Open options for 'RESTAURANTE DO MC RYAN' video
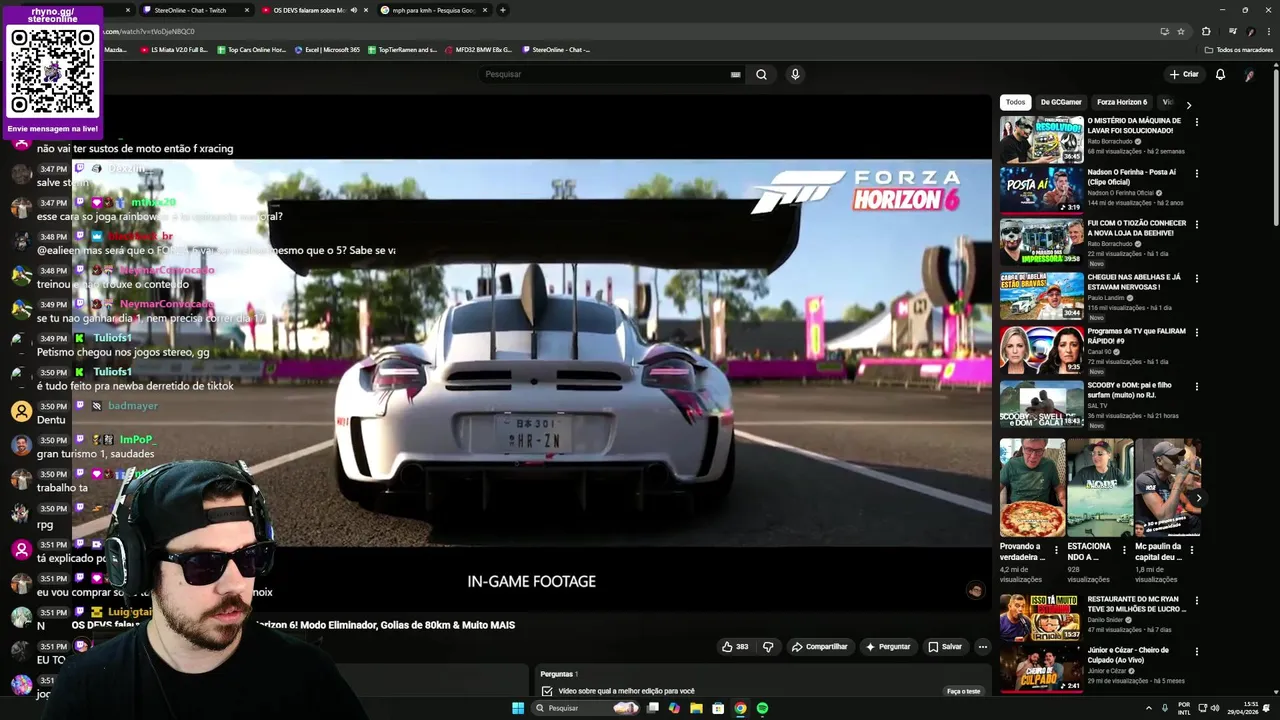1280x720 pixels. [1196, 600]
